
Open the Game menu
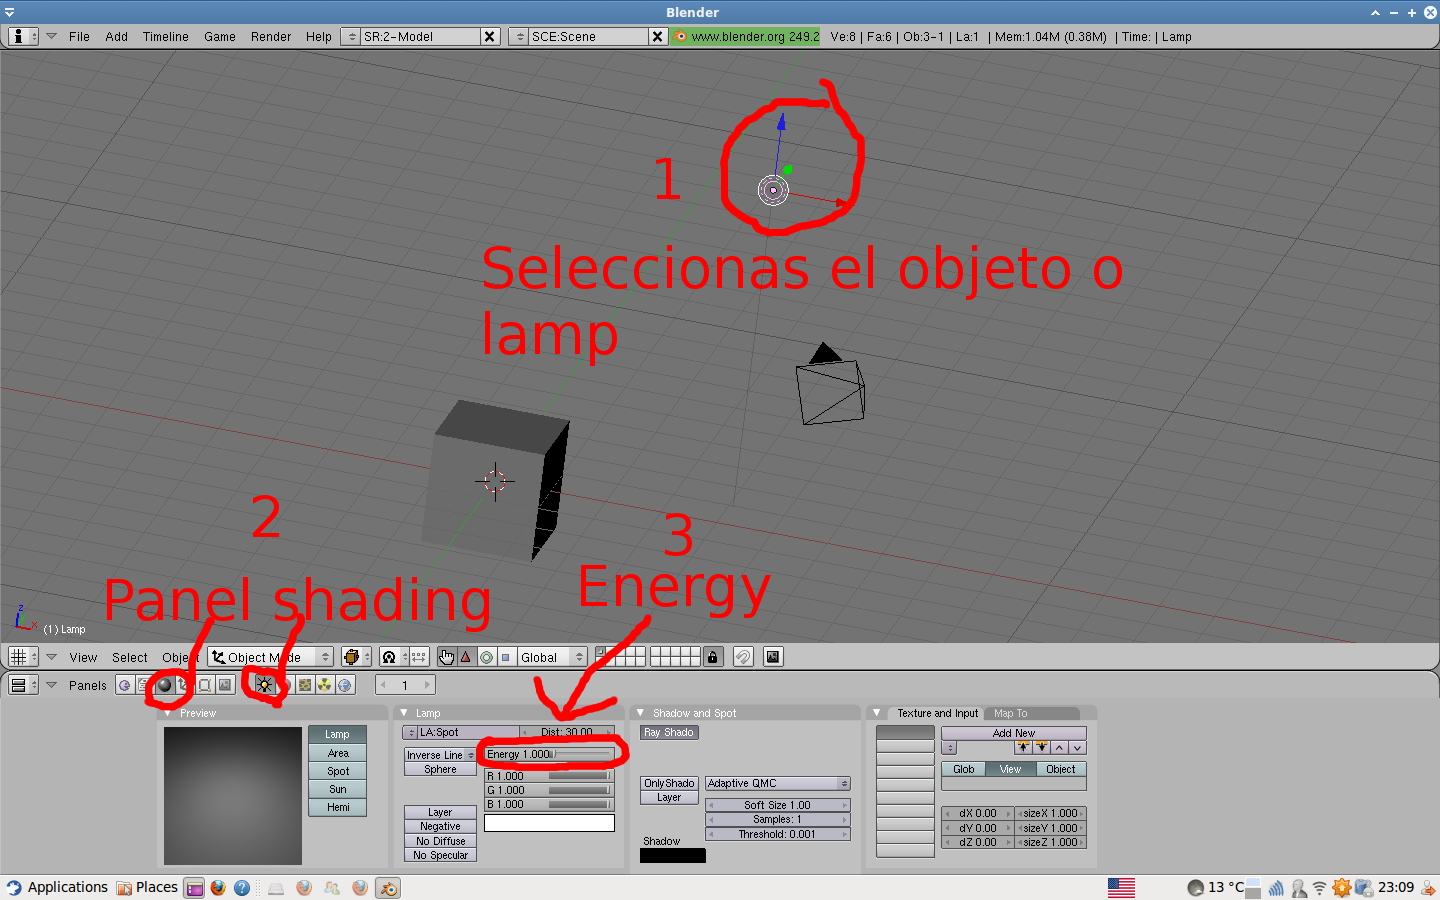(x=220, y=37)
